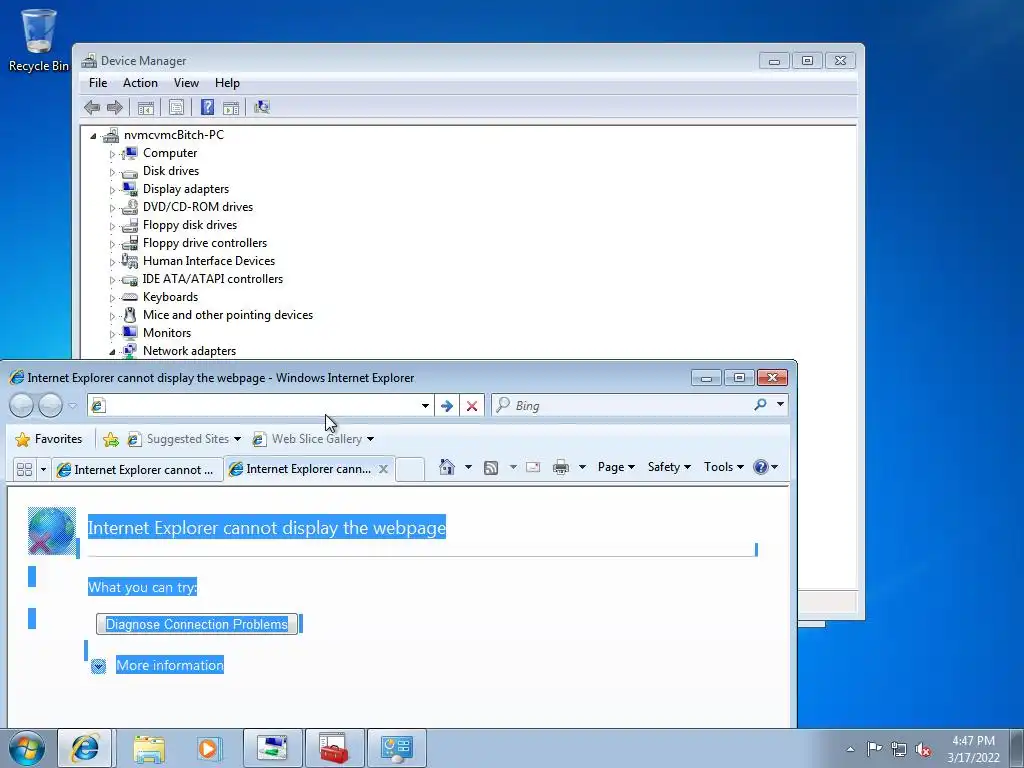Click Scan for hardware changes icon
Screen dimensions: 1024x768
coord(262,107)
